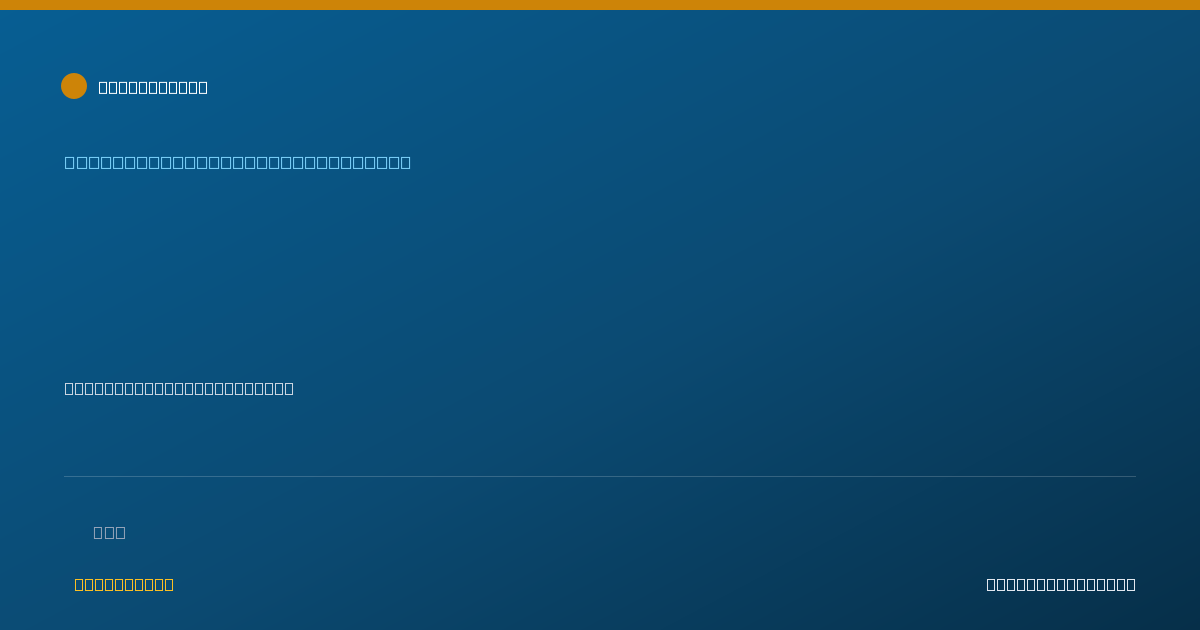1200x630 pixels.
Task: Click the short grey label below the divider
Action: click(x=109, y=532)
